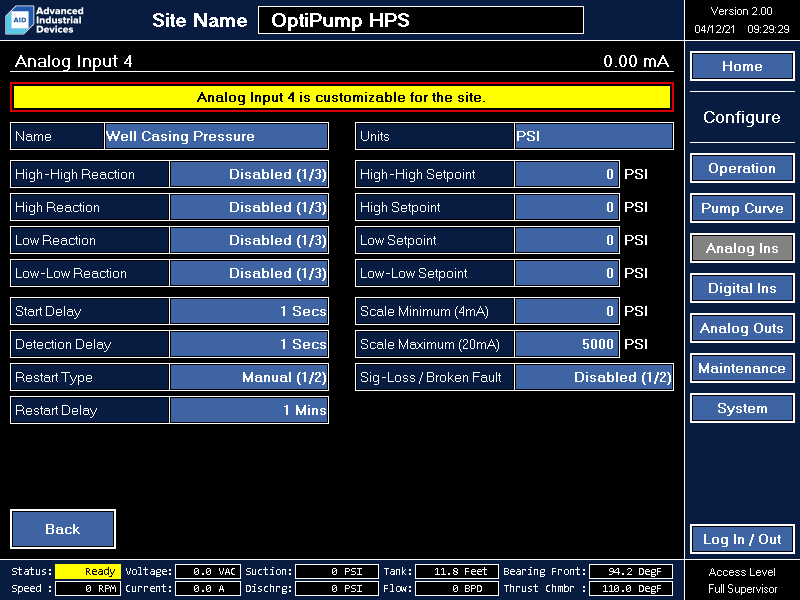Viewport: 800px width, 600px height.
Task: Click the Speed 0 RPM value
Action: (88, 588)
